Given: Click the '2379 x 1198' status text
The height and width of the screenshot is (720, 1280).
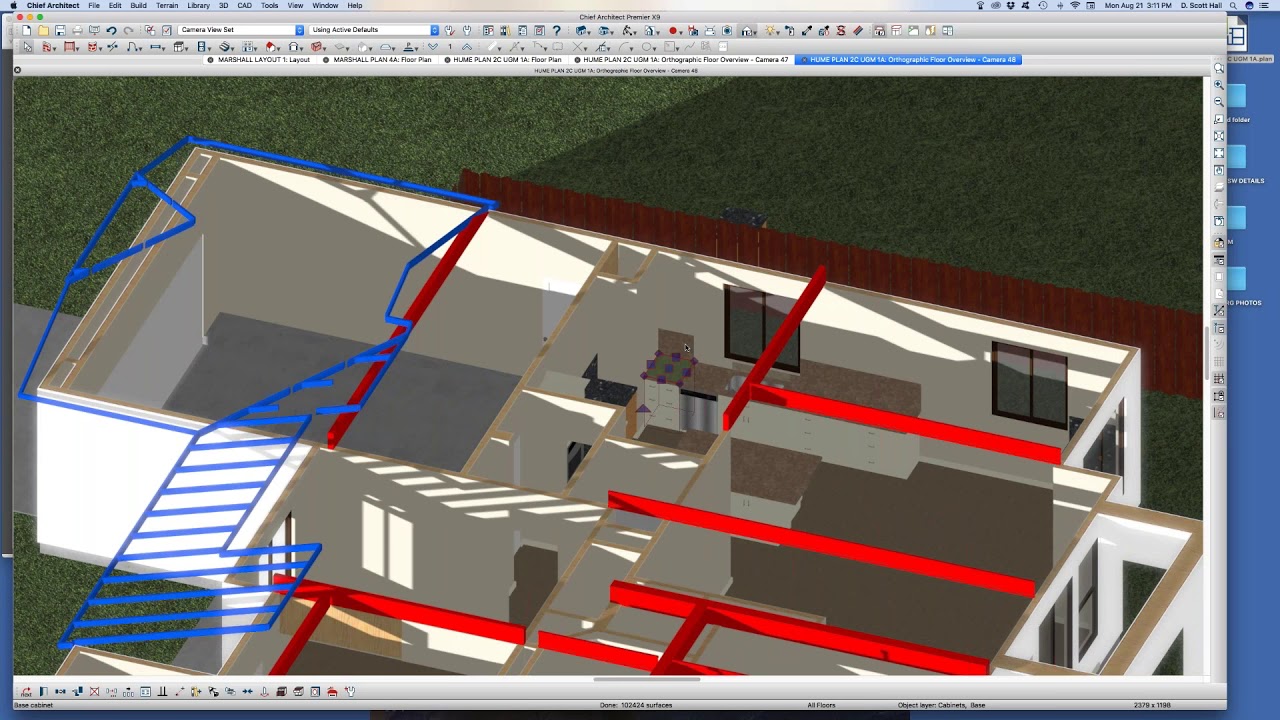Looking at the screenshot, I should point(1151,705).
